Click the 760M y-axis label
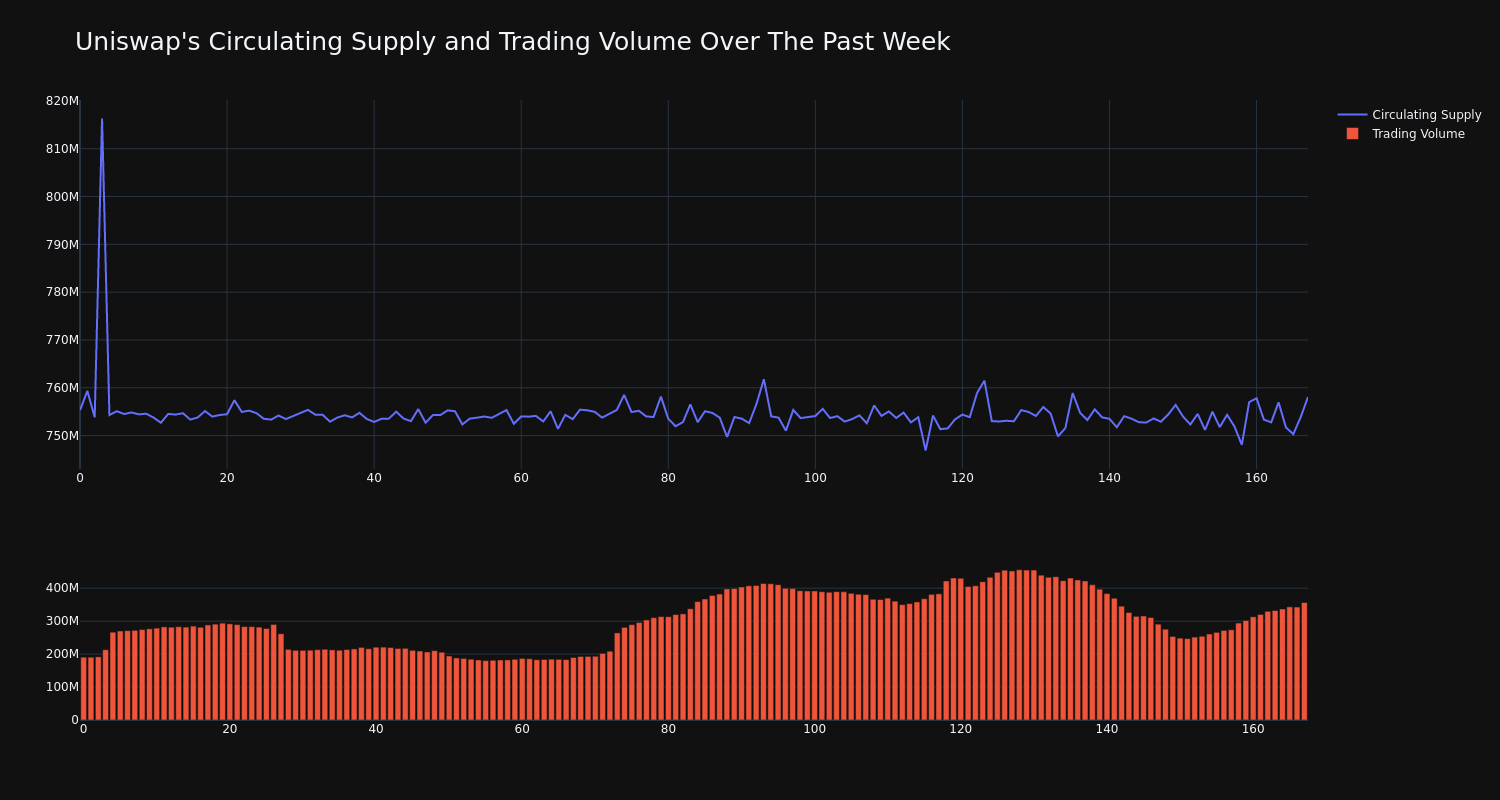This screenshot has height=800, width=1500. (62, 388)
